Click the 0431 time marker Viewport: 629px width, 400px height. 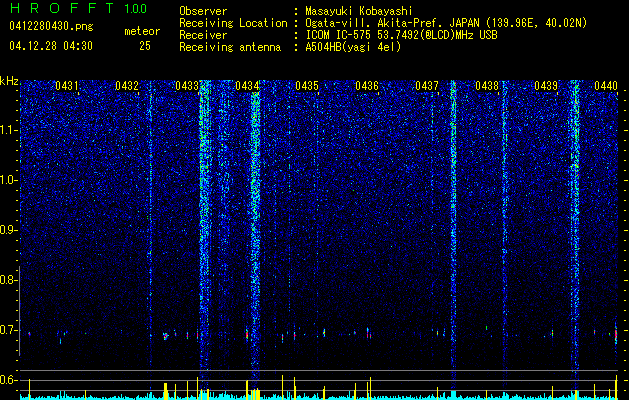(x=67, y=86)
